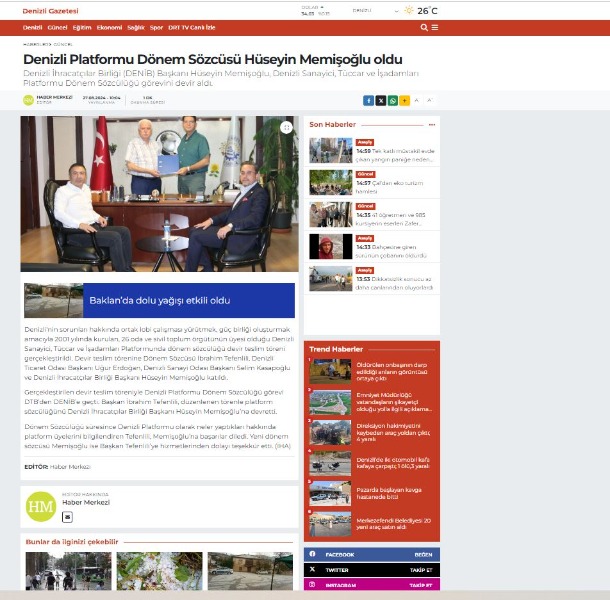Open the search icon in navigation bar

click(423, 28)
